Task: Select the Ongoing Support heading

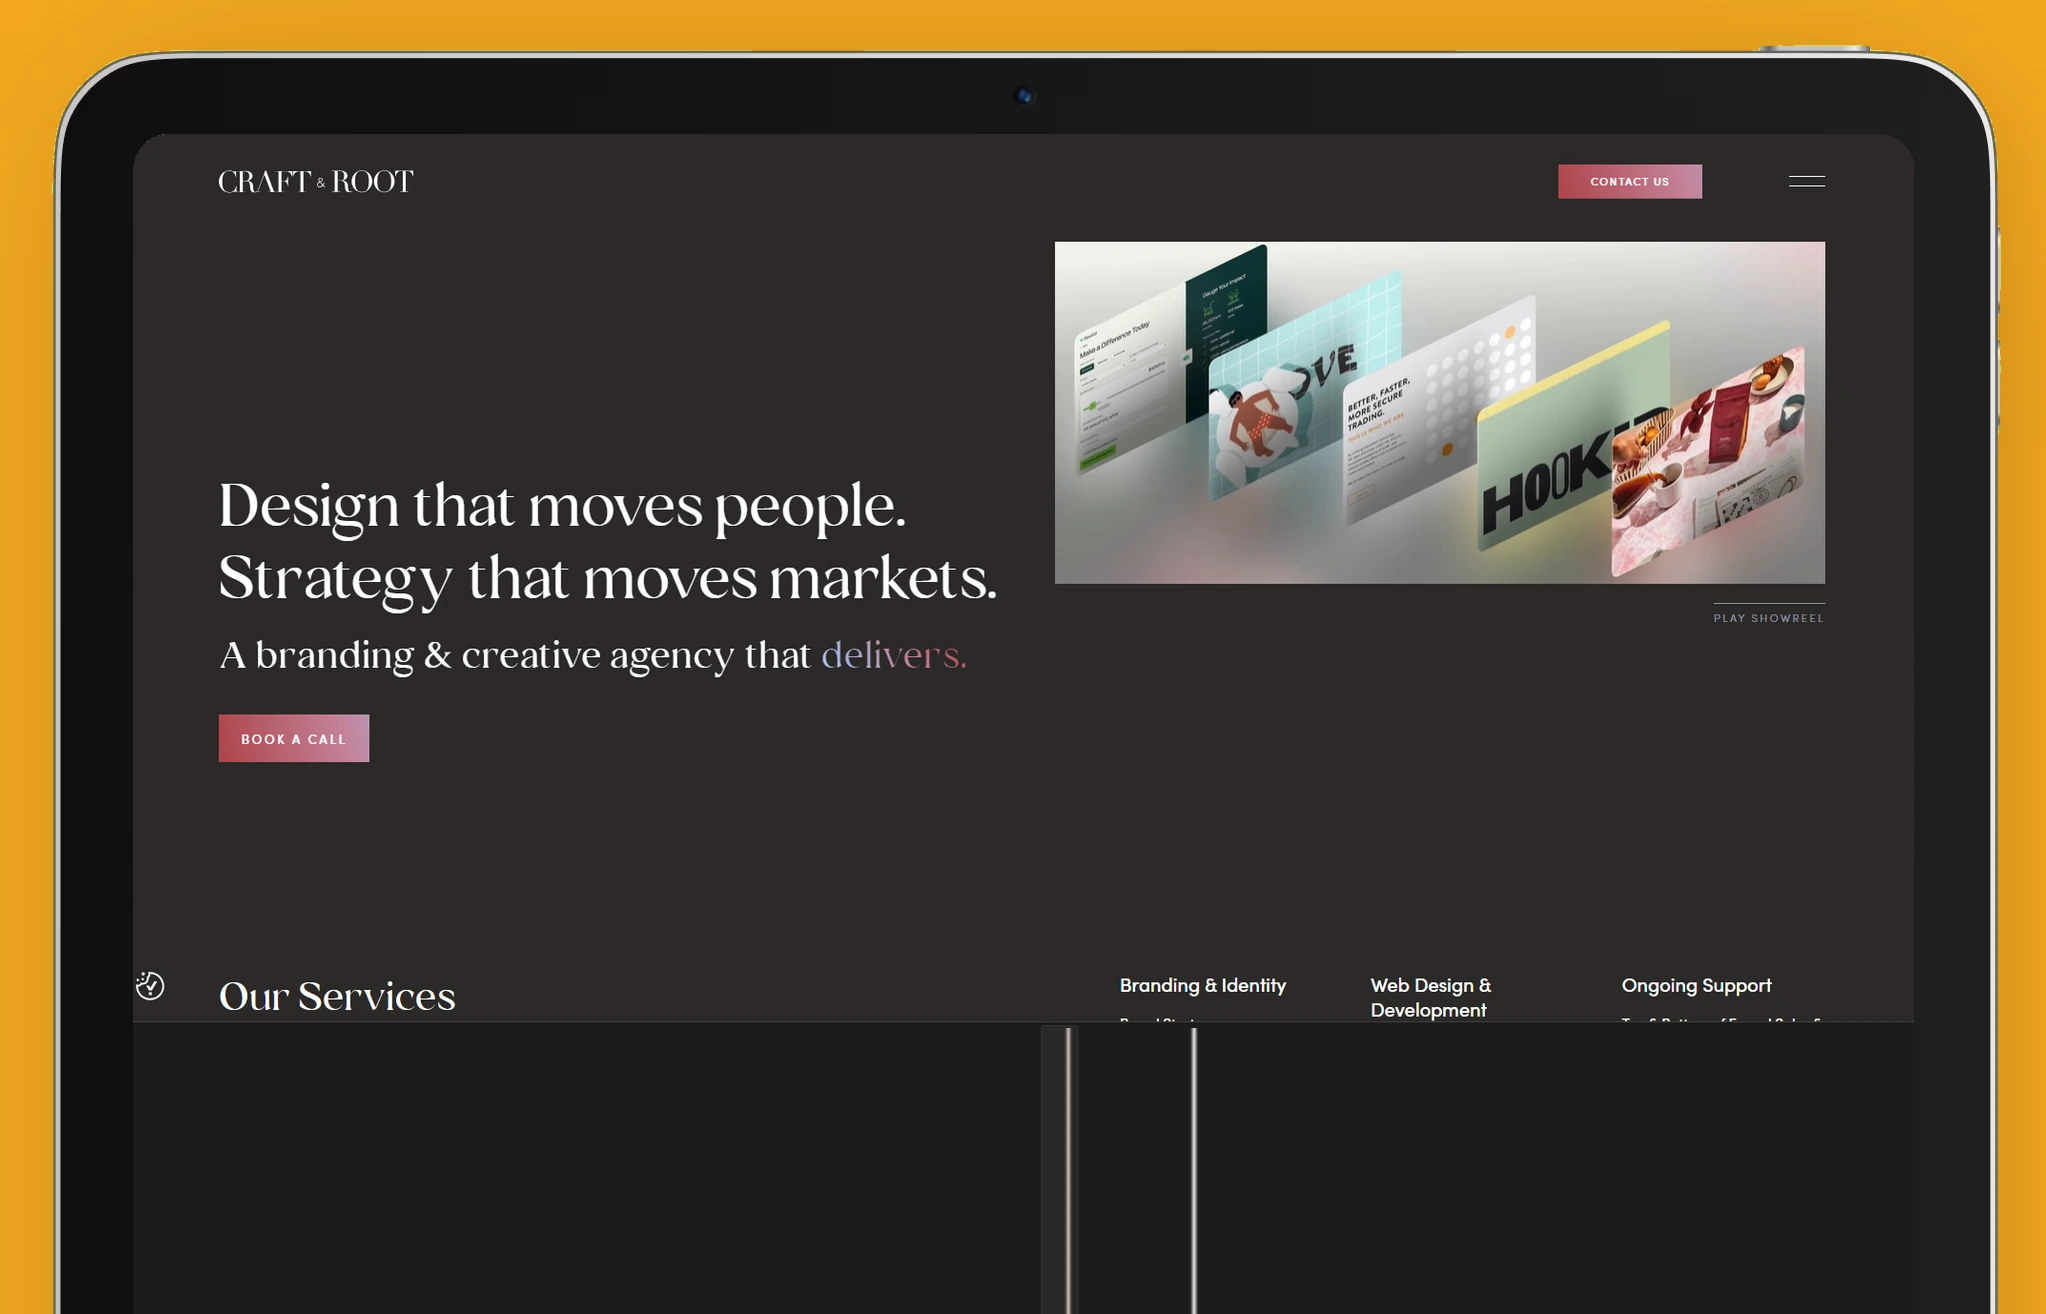Action: [x=1696, y=986]
